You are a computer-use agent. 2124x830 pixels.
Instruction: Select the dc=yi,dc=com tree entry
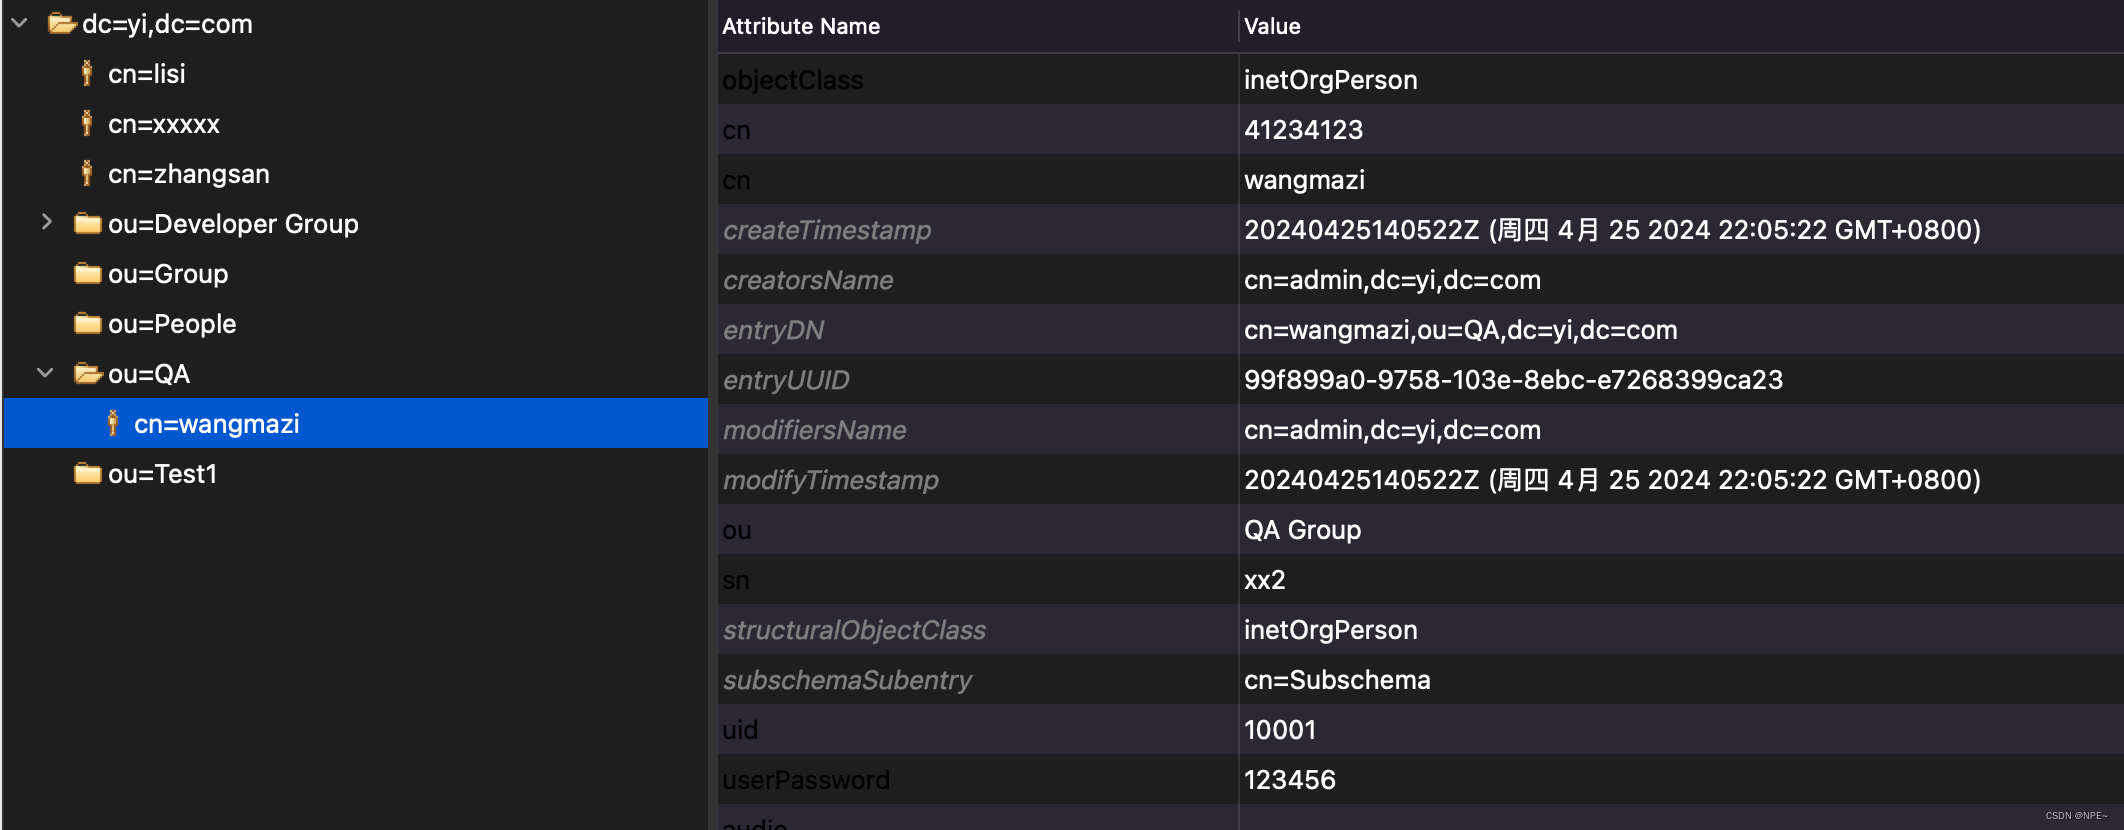167,24
